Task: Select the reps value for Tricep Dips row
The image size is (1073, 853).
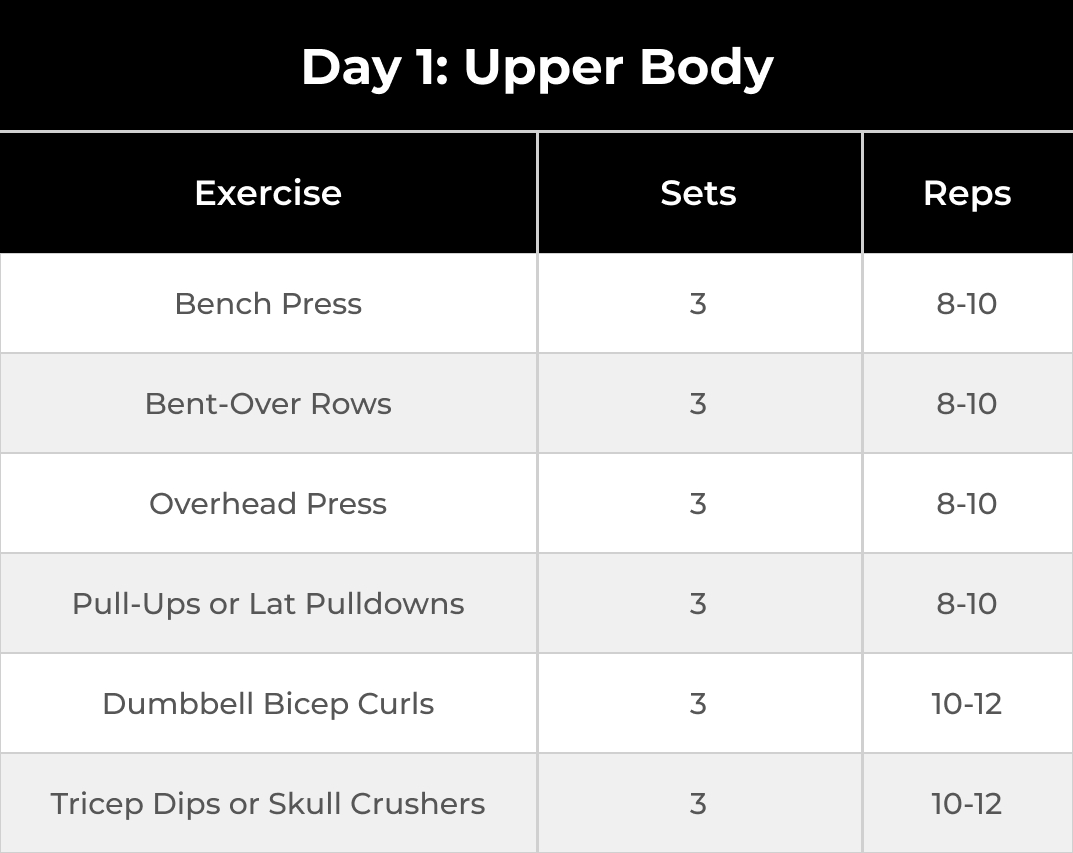Action: tap(966, 804)
